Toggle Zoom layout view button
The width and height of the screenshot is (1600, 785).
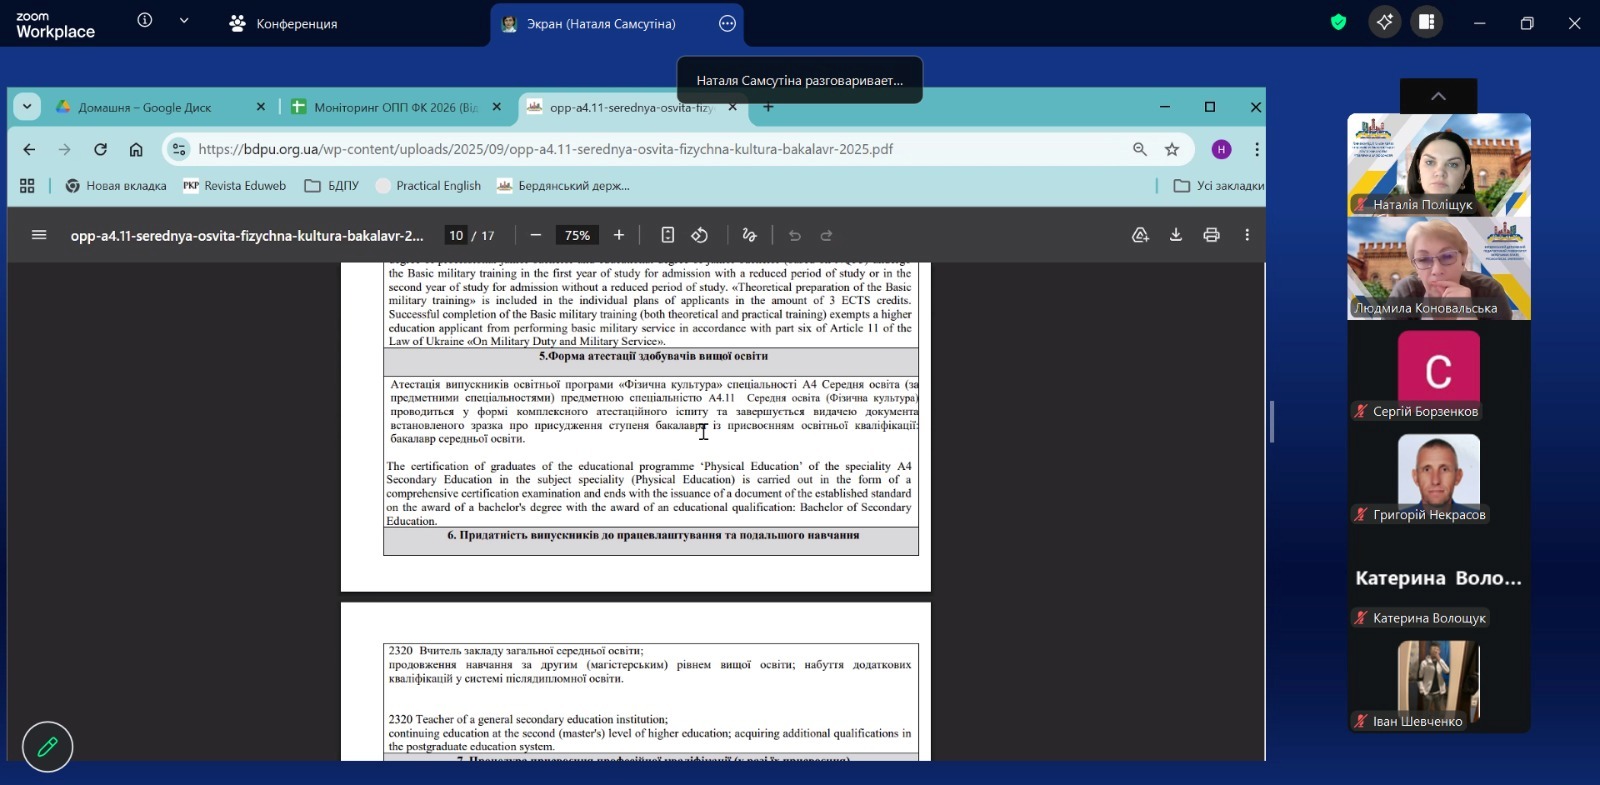tap(1427, 22)
